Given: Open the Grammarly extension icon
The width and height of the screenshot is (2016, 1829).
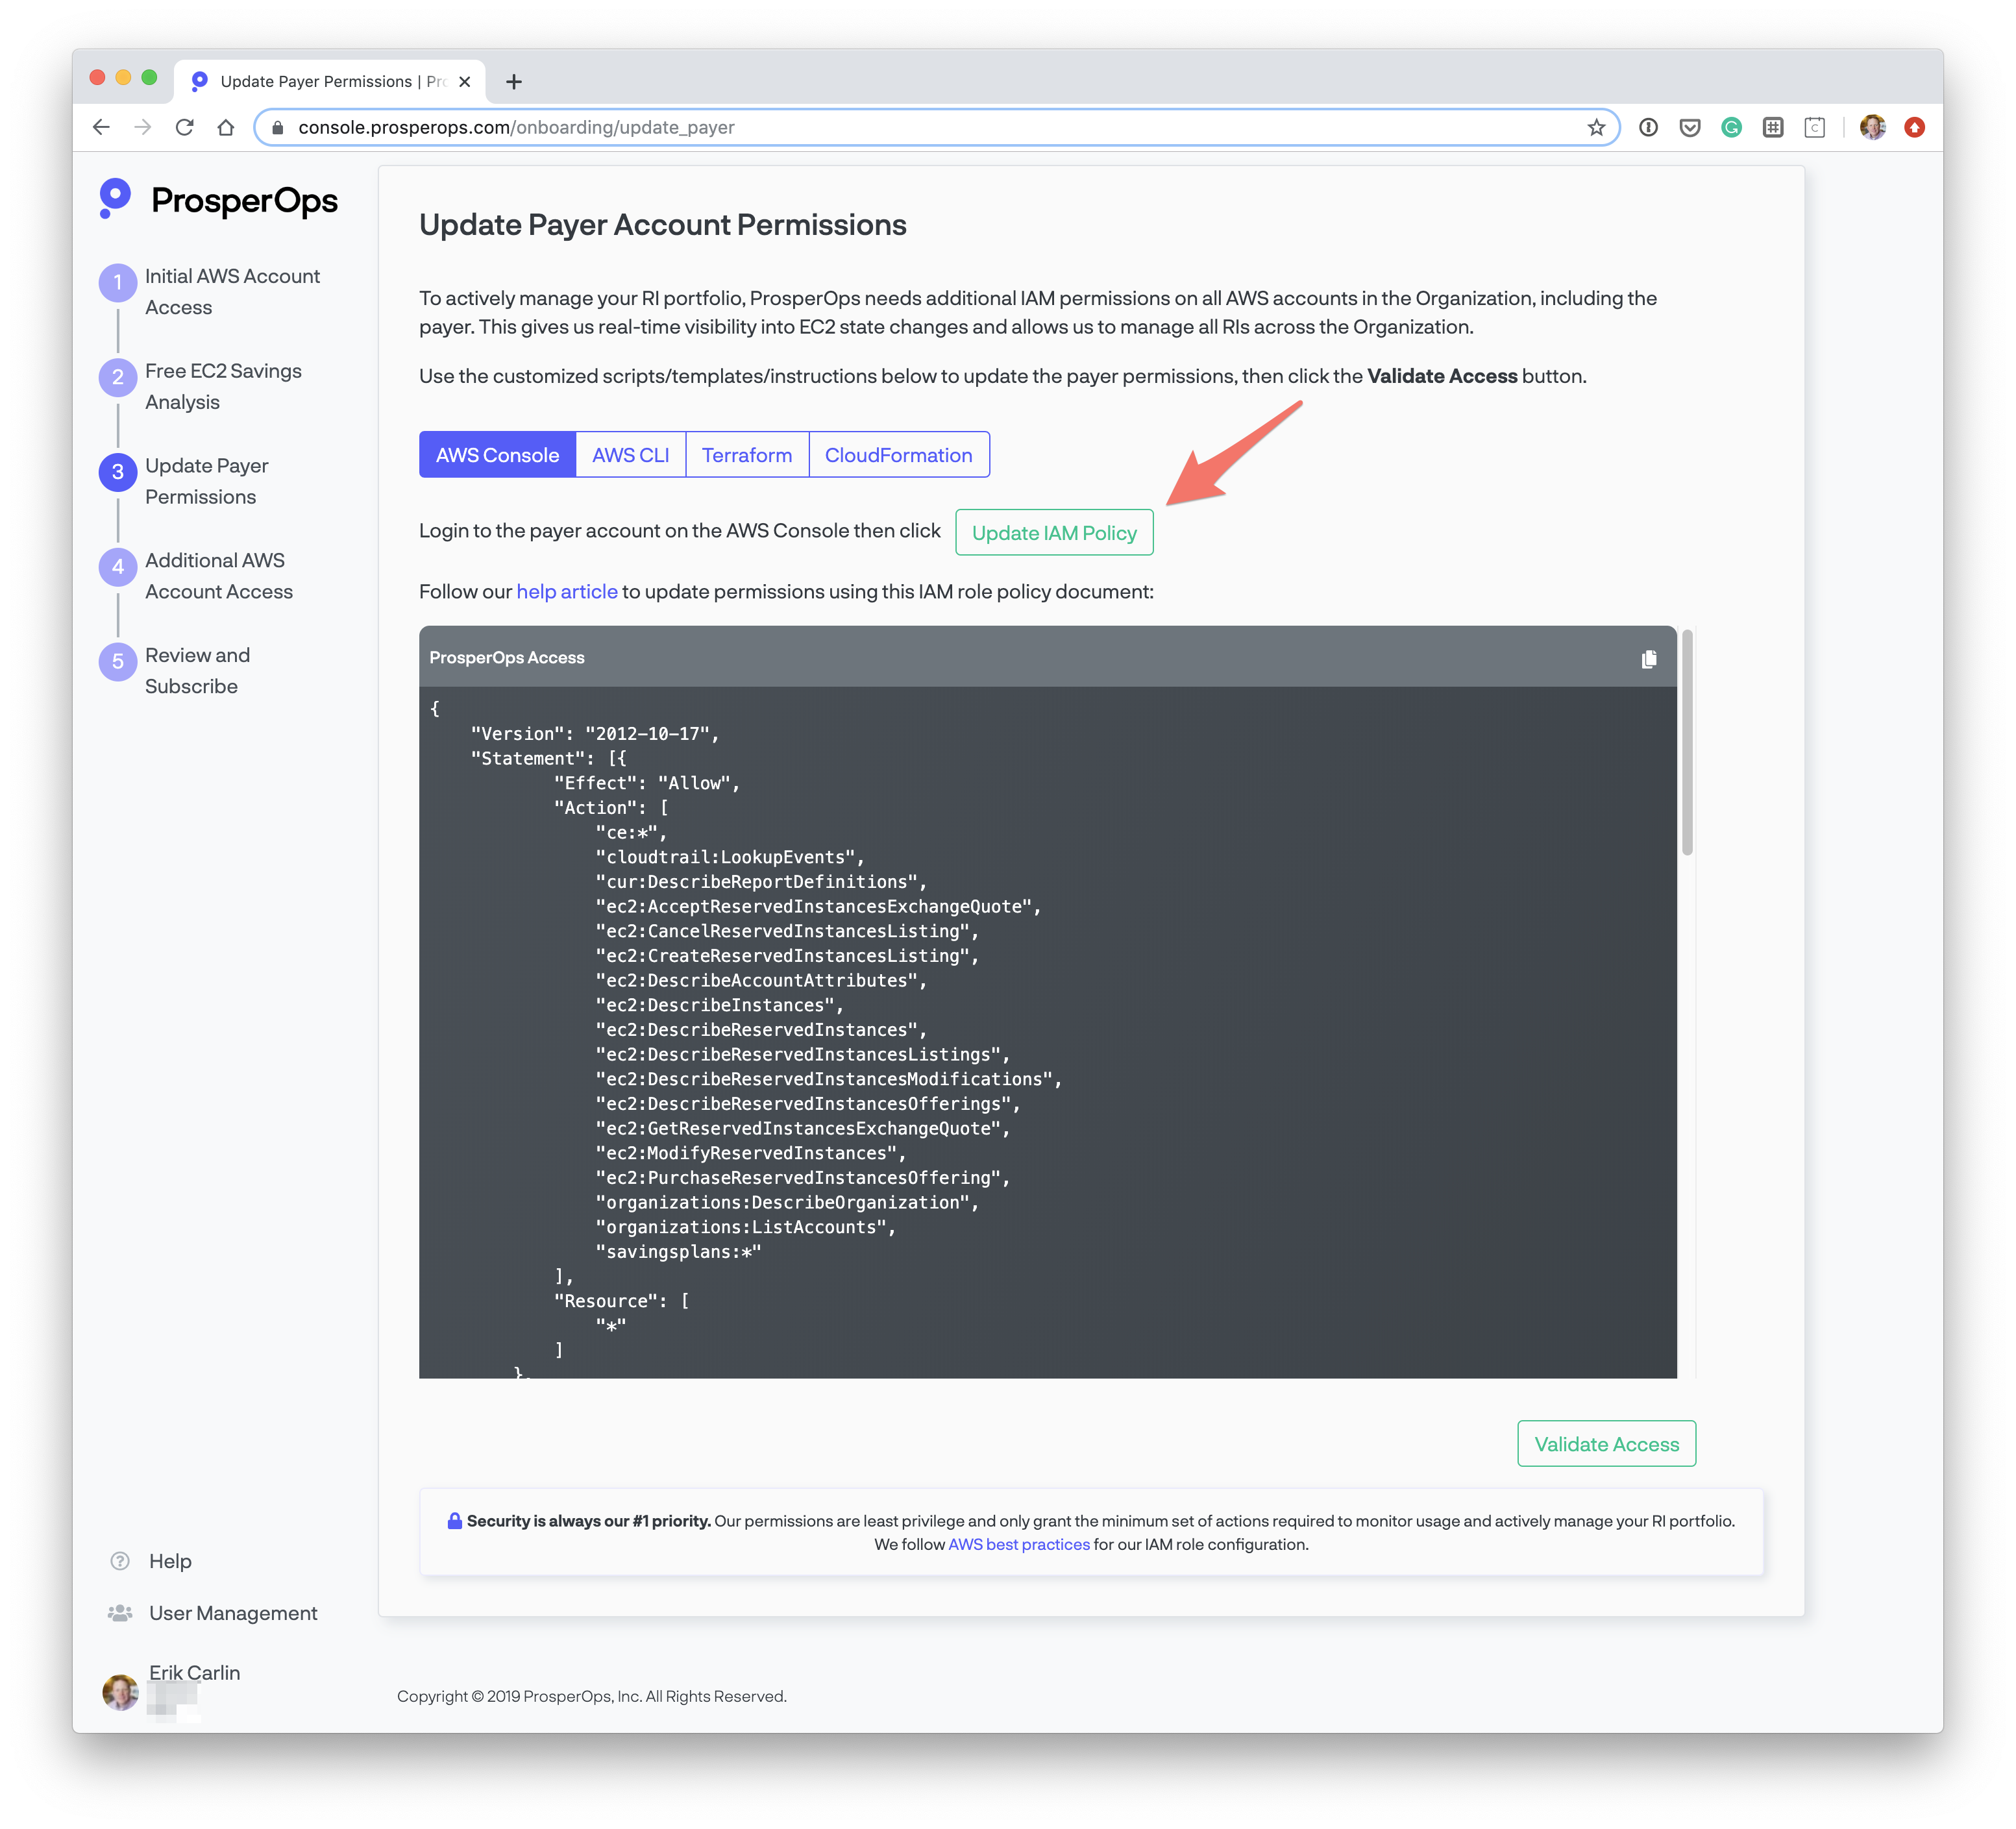Looking at the screenshot, I should coord(1731,127).
